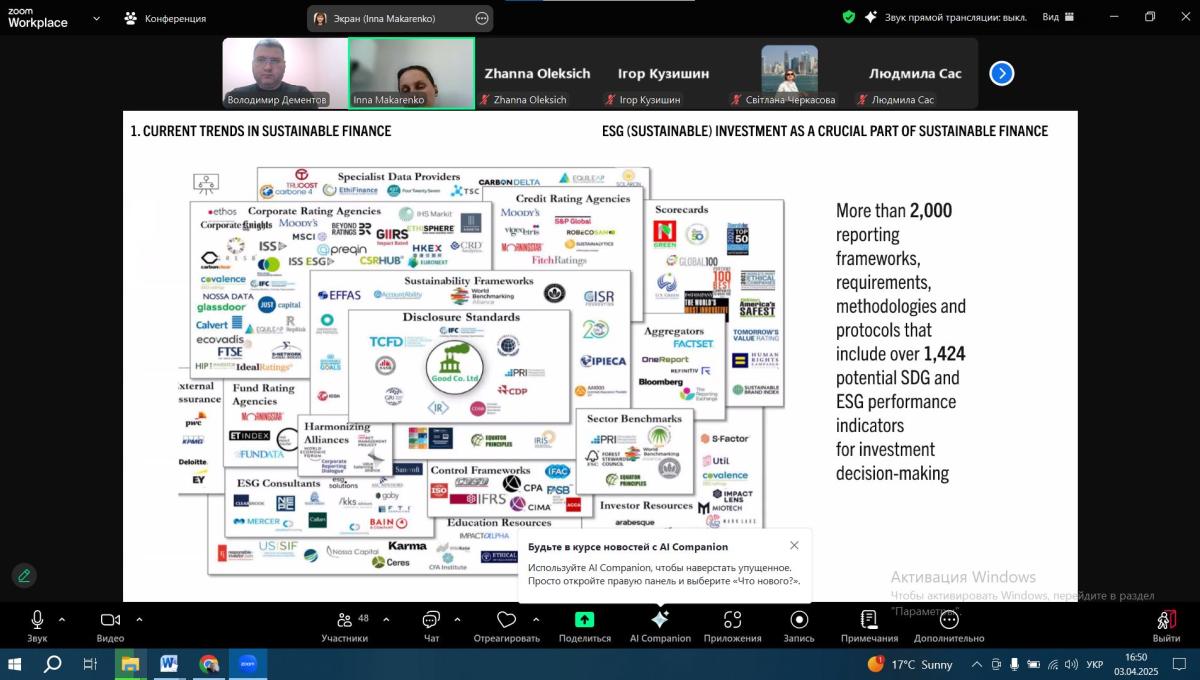
Task: Open the Windows Start menu
Action: click(x=15, y=664)
